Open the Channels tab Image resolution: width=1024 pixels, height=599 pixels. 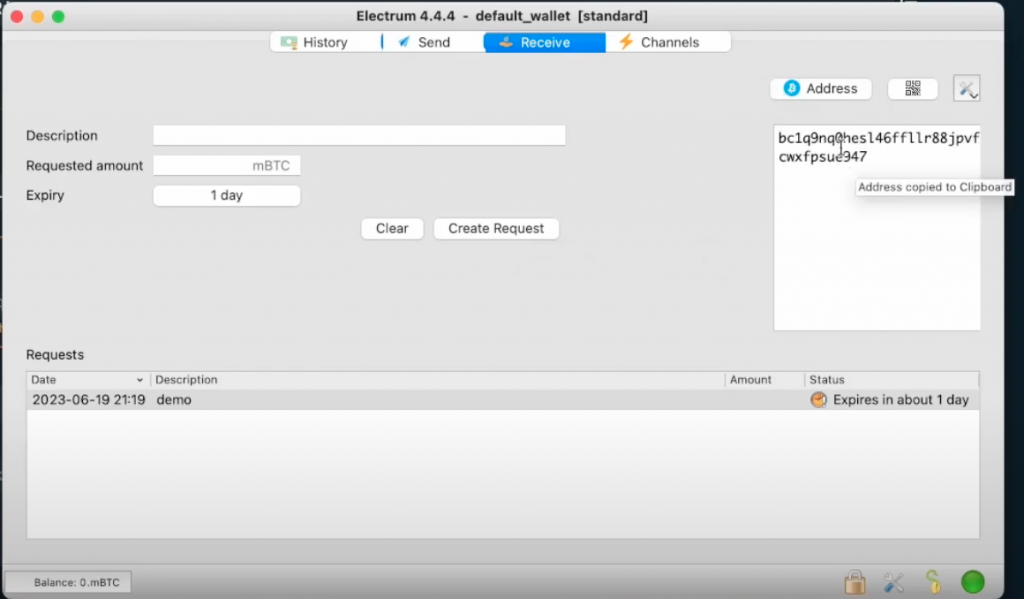[668, 42]
